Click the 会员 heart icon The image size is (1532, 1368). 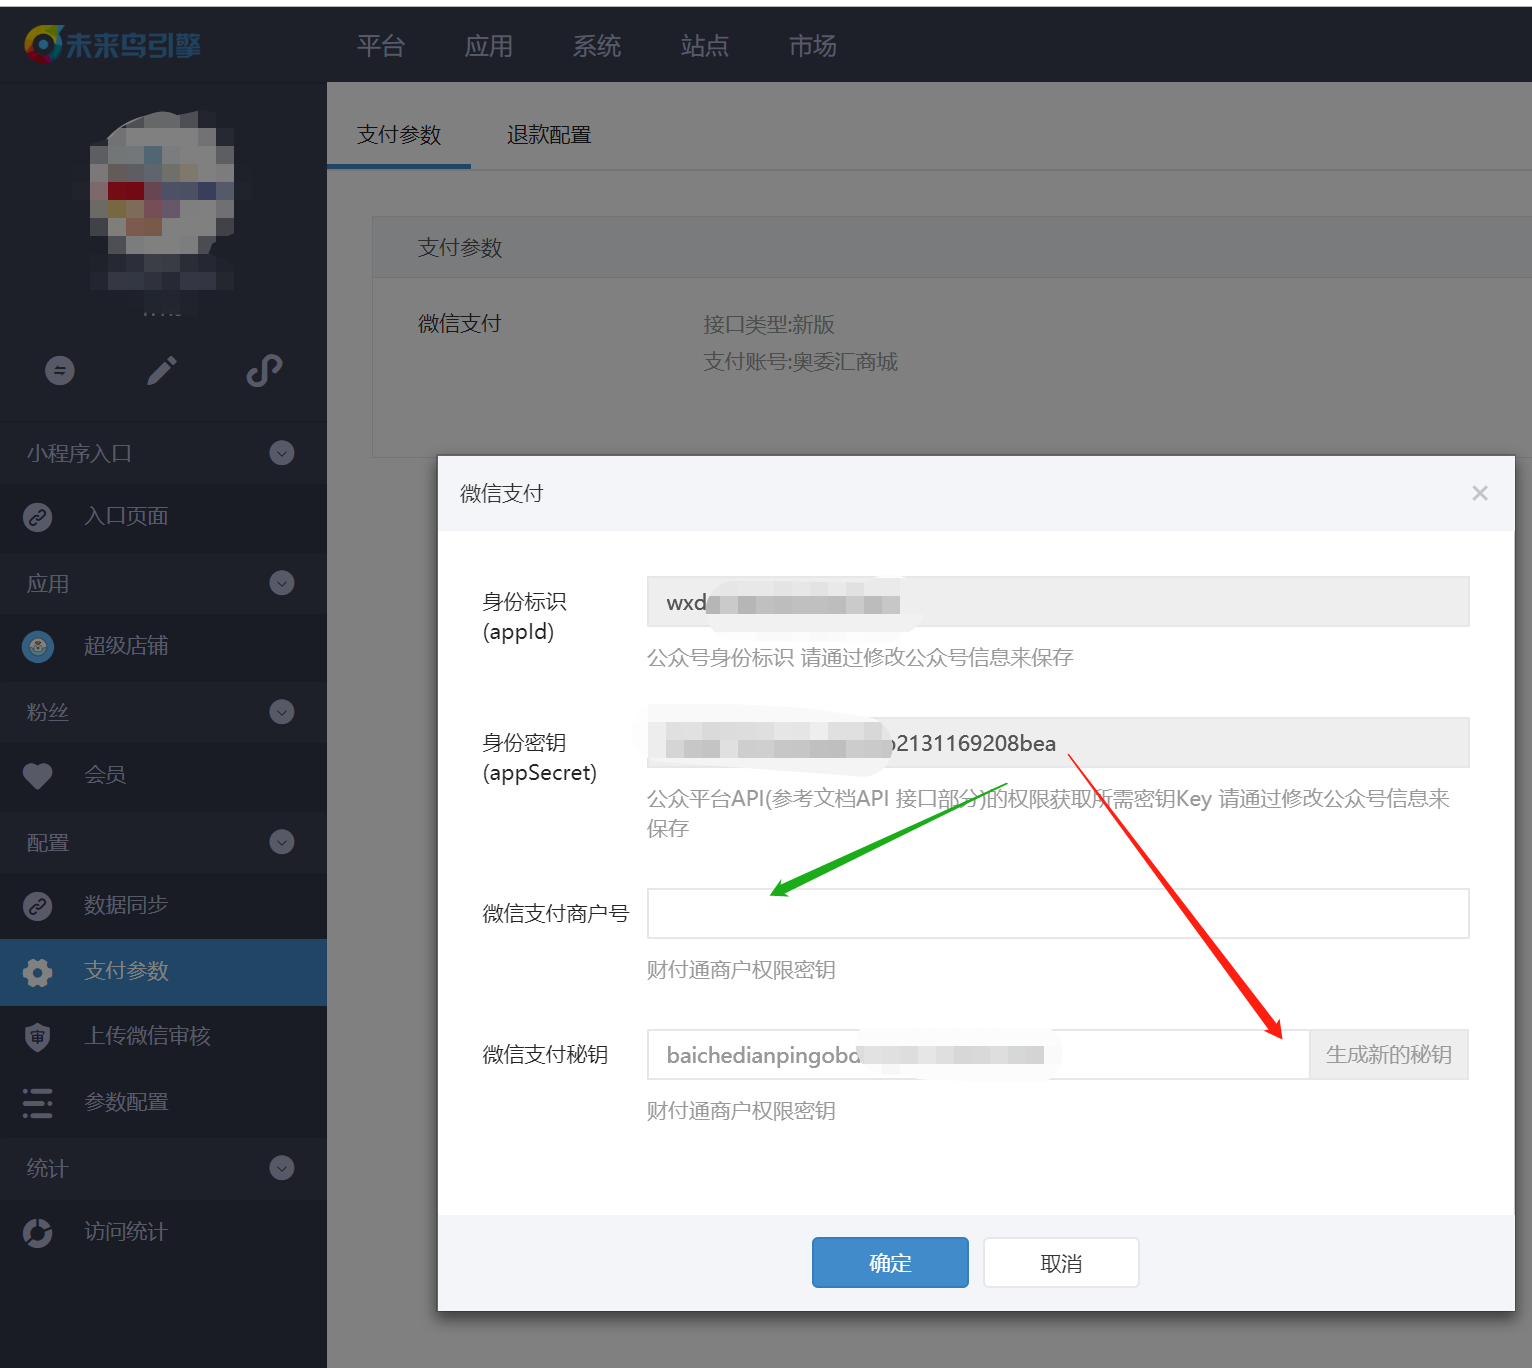pyautogui.click(x=38, y=775)
